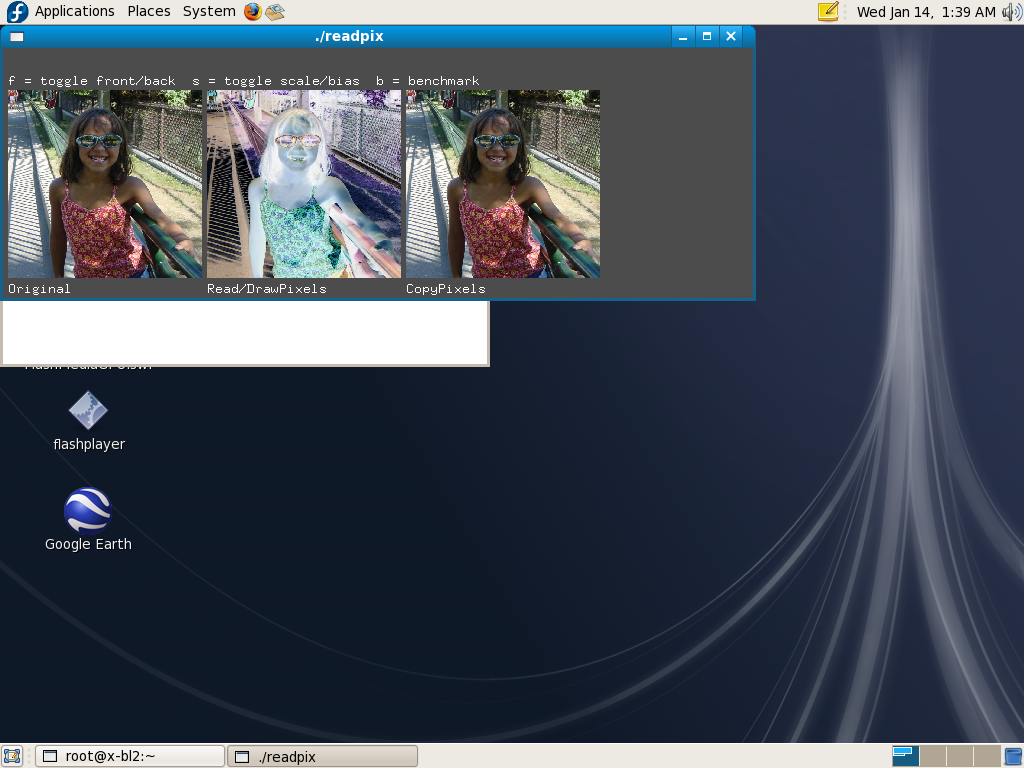Click the Show Desktop button
Viewport: 1024px width, 768px height.
pyautogui.click(x=12, y=756)
